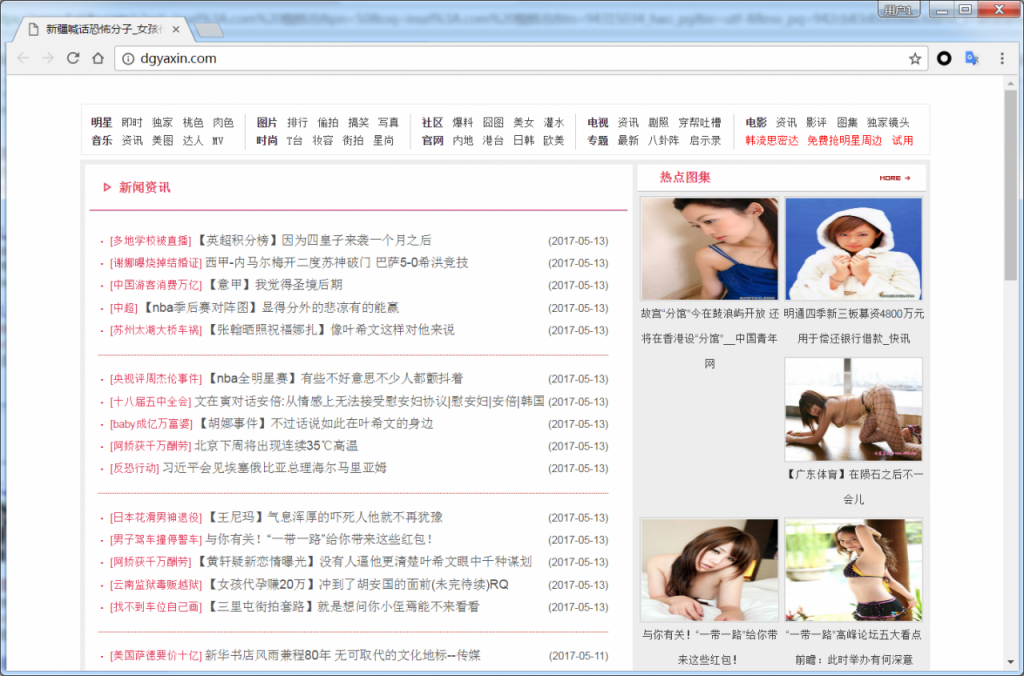Viewport: 1024px width, 676px height.
Task: Click the 街拍 link under 时尚
Action: click(x=353, y=140)
